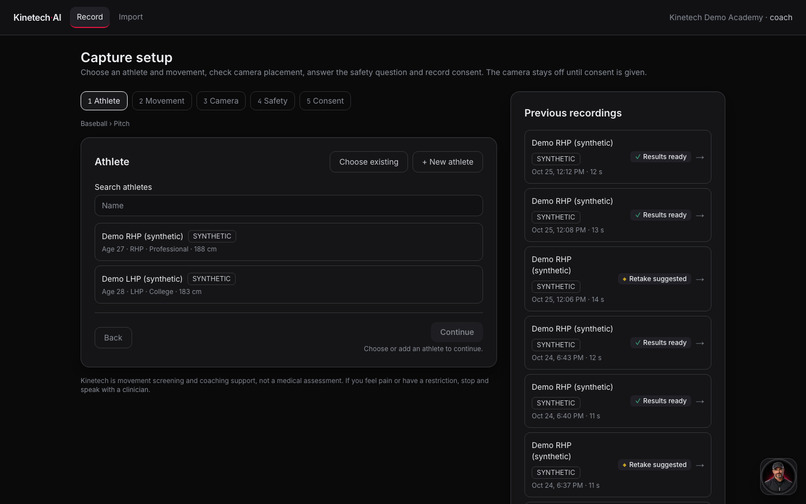Focus the Name search field
Image resolution: width=806 pixels, height=504 pixels.
coord(288,206)
